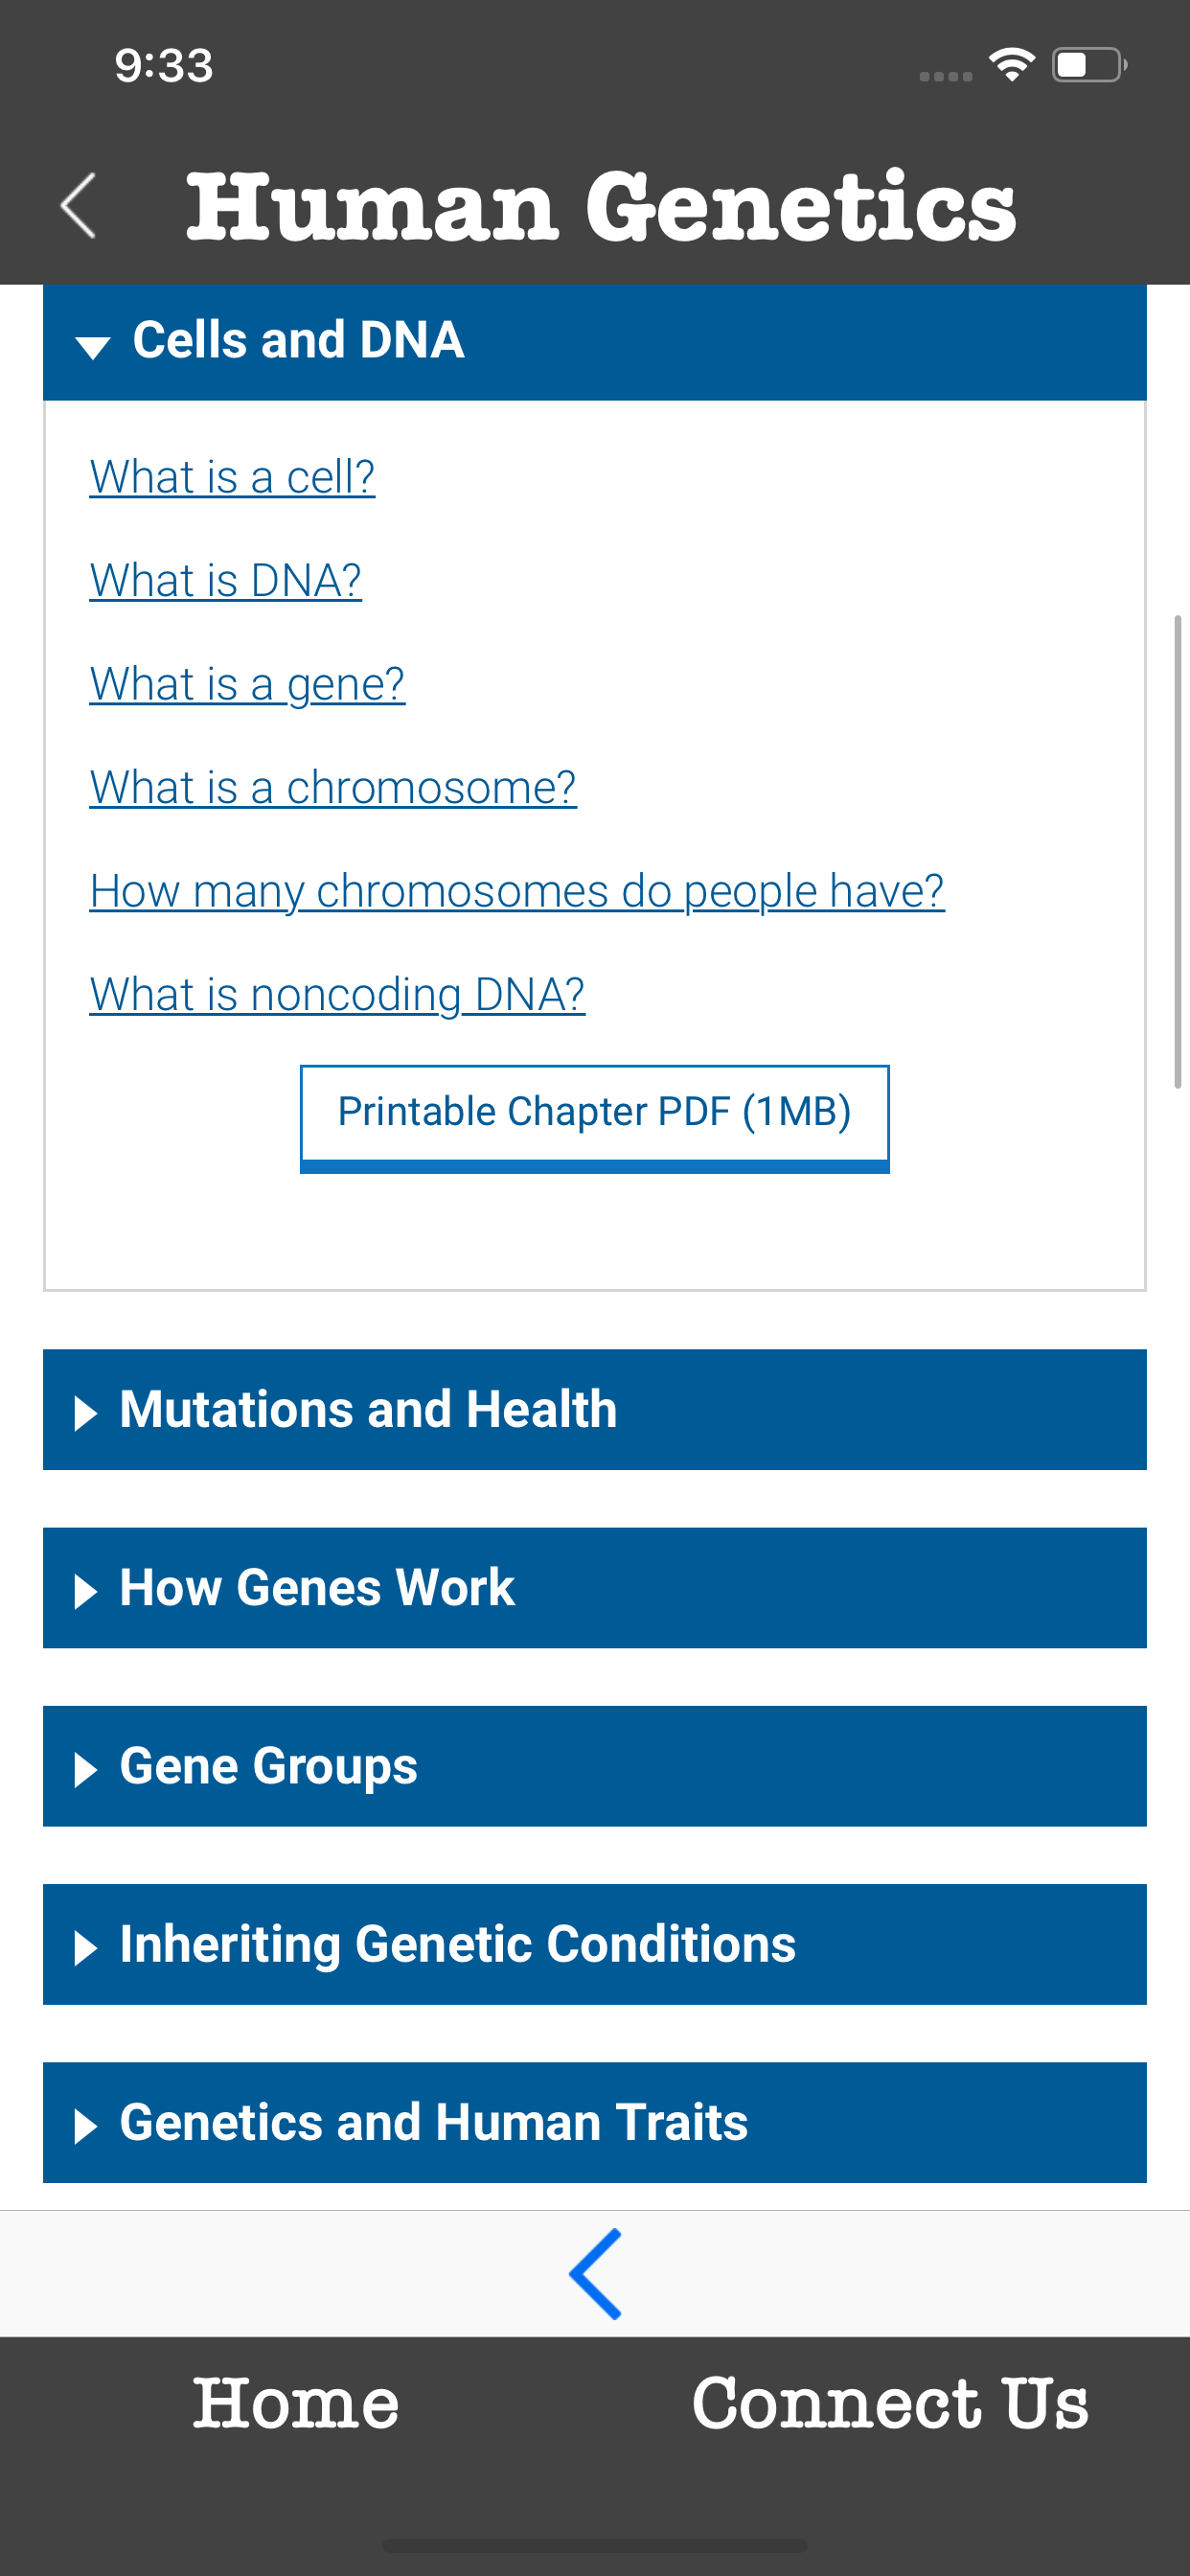This screenshot has height=2576, width=1190.
Task: Click Printable Chapter PDF (1MB) button
Action: pyautogui.click(x=594, y=1116)
